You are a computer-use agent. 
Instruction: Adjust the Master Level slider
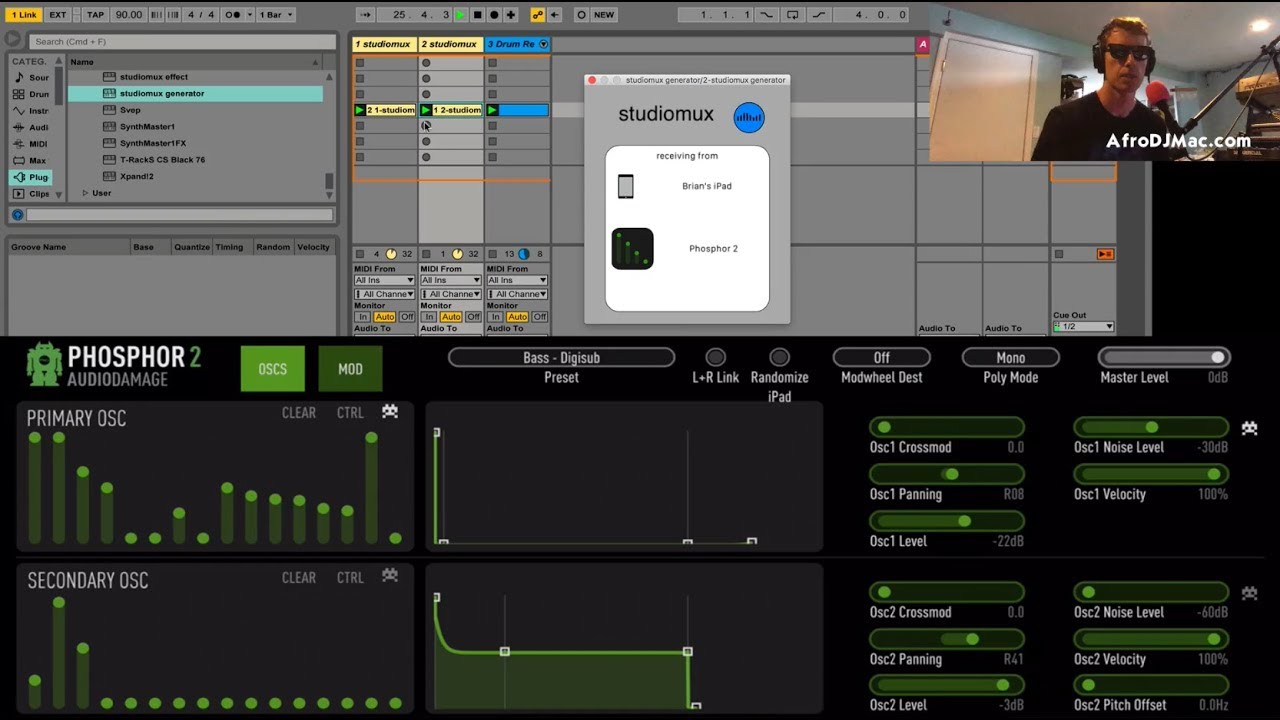1164,357
